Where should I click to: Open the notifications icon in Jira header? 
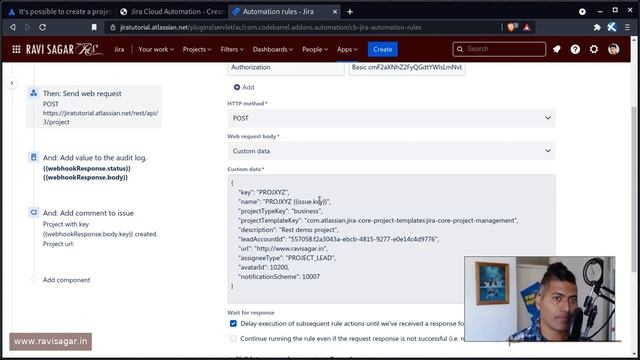tap(557, 49)
